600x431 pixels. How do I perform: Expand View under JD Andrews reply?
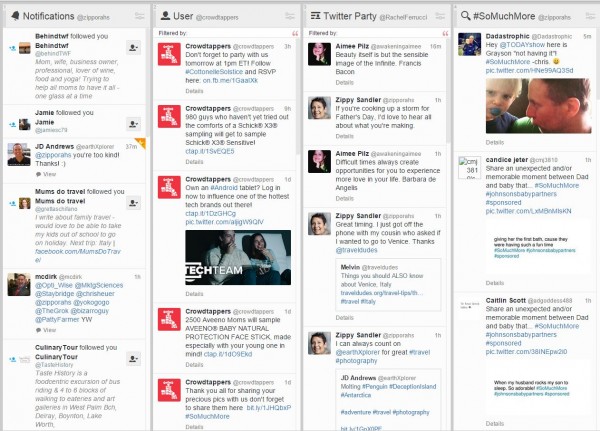click(46, 174)
